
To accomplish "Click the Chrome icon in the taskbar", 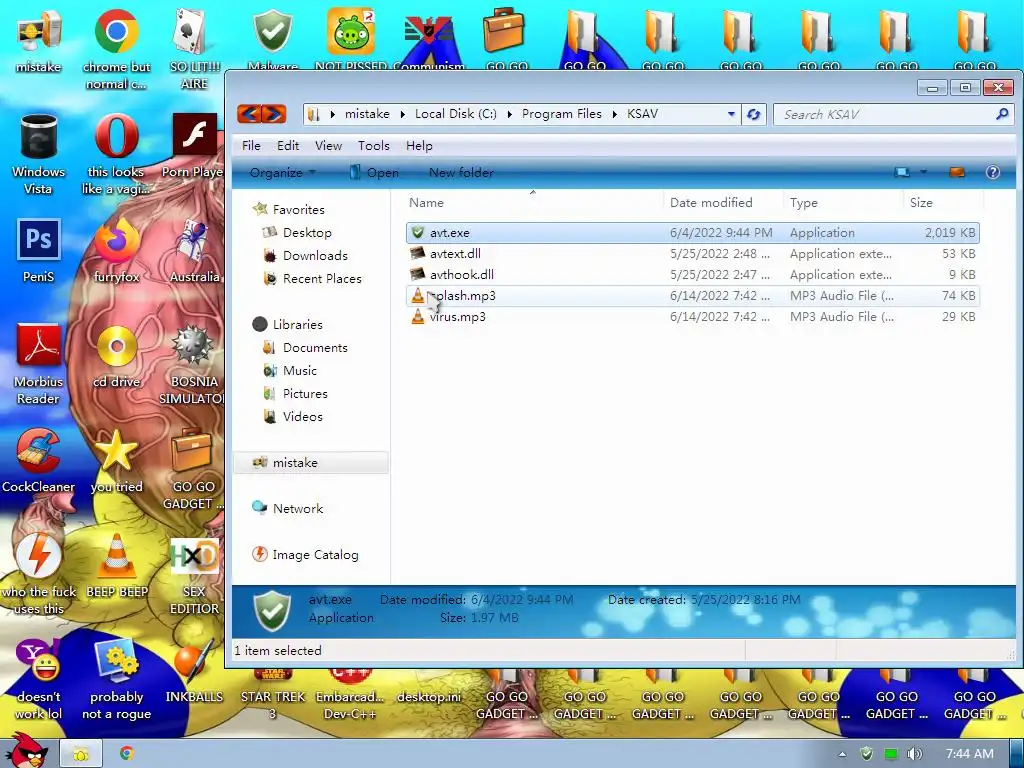I will coord(126,754).
